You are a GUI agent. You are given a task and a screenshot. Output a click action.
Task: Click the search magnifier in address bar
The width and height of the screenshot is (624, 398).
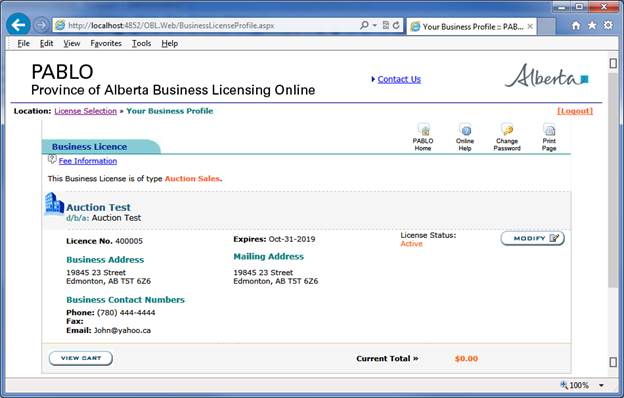[364, 25]
